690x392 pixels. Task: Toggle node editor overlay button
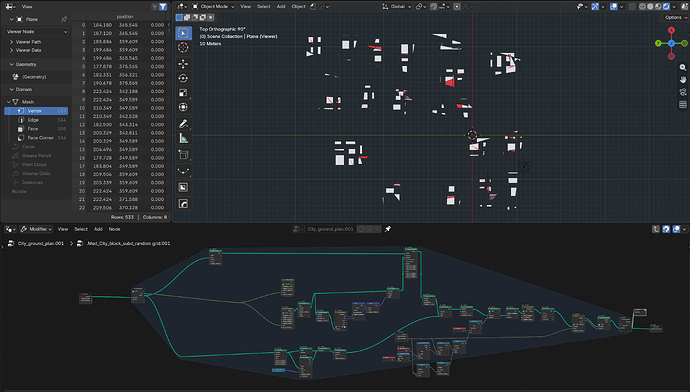pyautogui.click(x=677, y=229)
